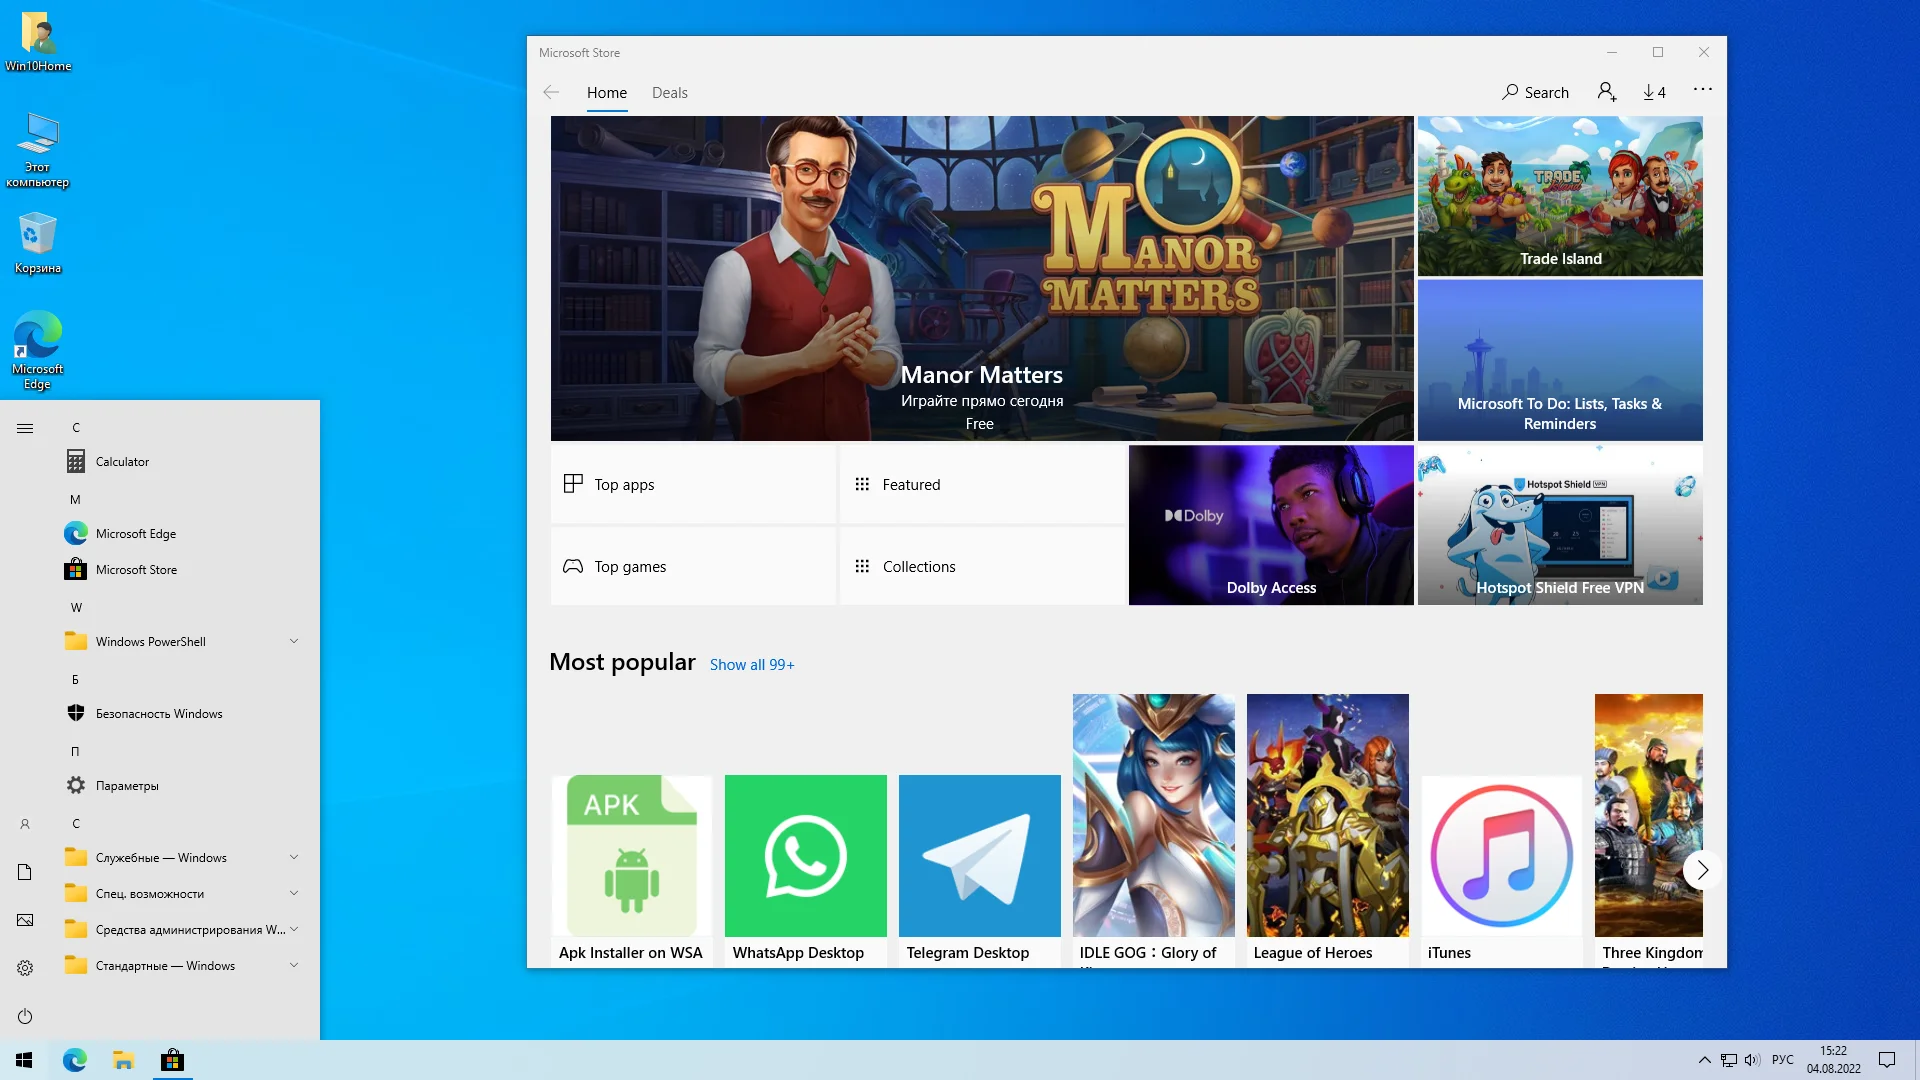Open the Top apps tile
This screenshot has width=1920, height=1080.
coord(692,484)
